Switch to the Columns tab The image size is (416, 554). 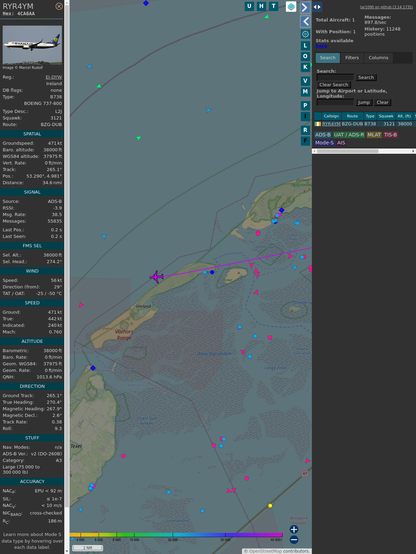379,58
